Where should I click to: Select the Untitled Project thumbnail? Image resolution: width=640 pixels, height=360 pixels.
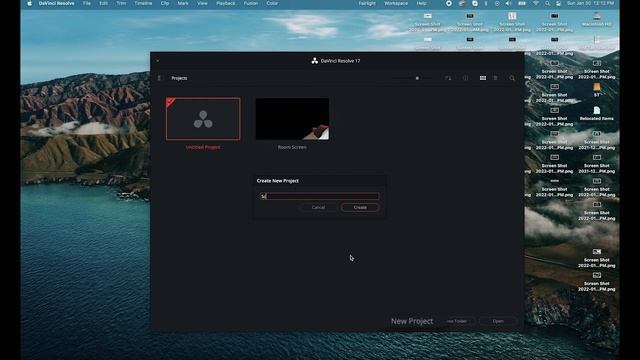pos(203,119)
